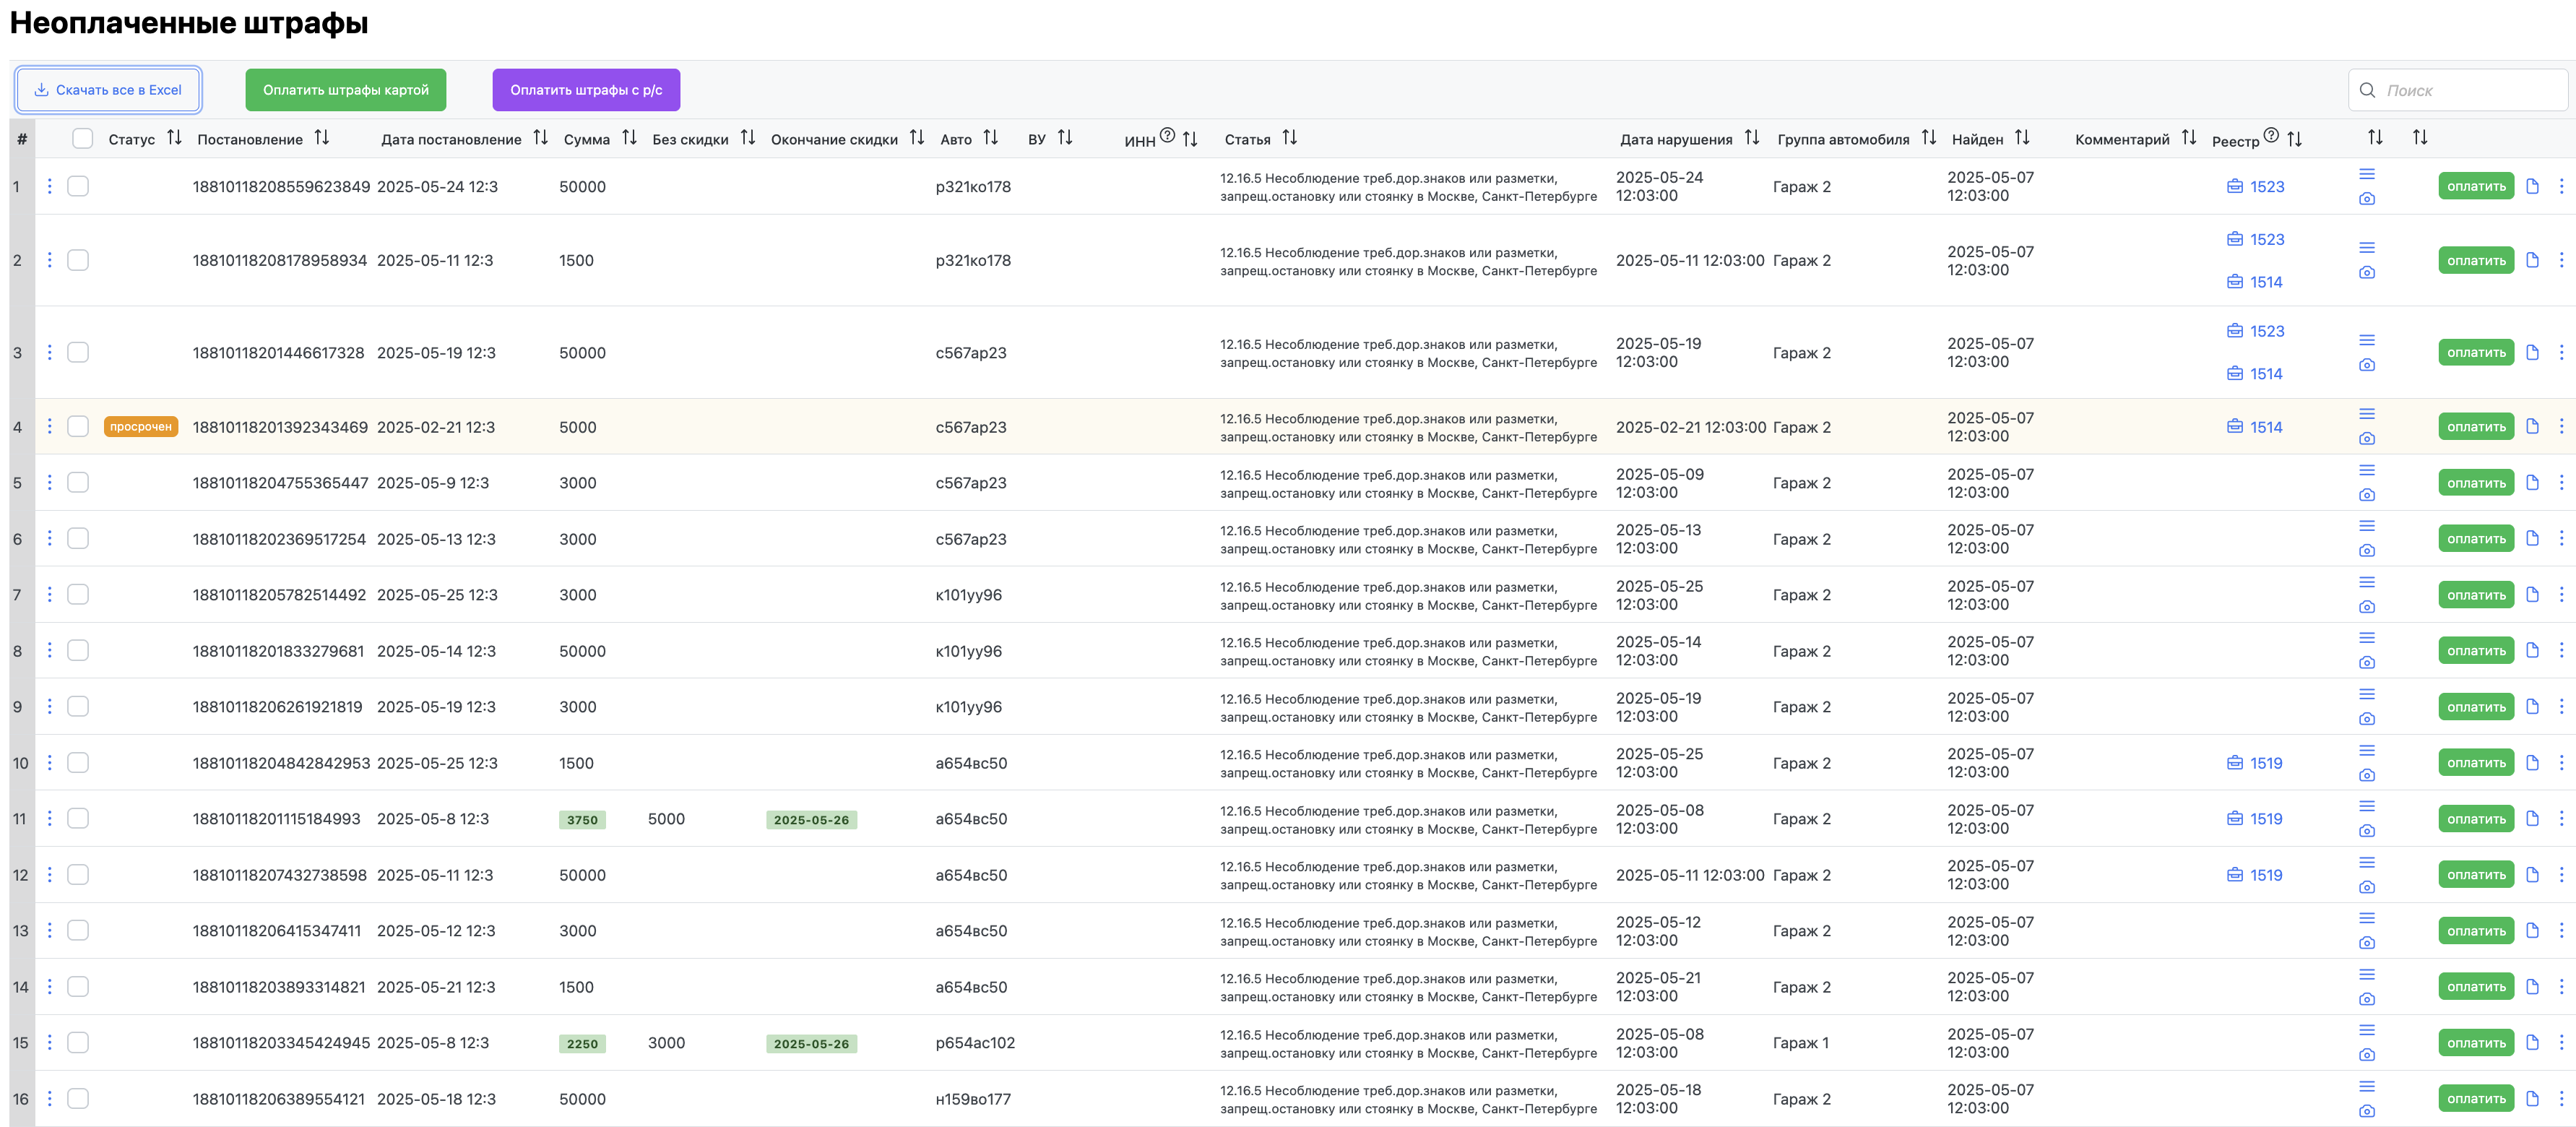
Task: Open the details list icon in row 10
Action: pyautogui.click(x=2366, y=750)
